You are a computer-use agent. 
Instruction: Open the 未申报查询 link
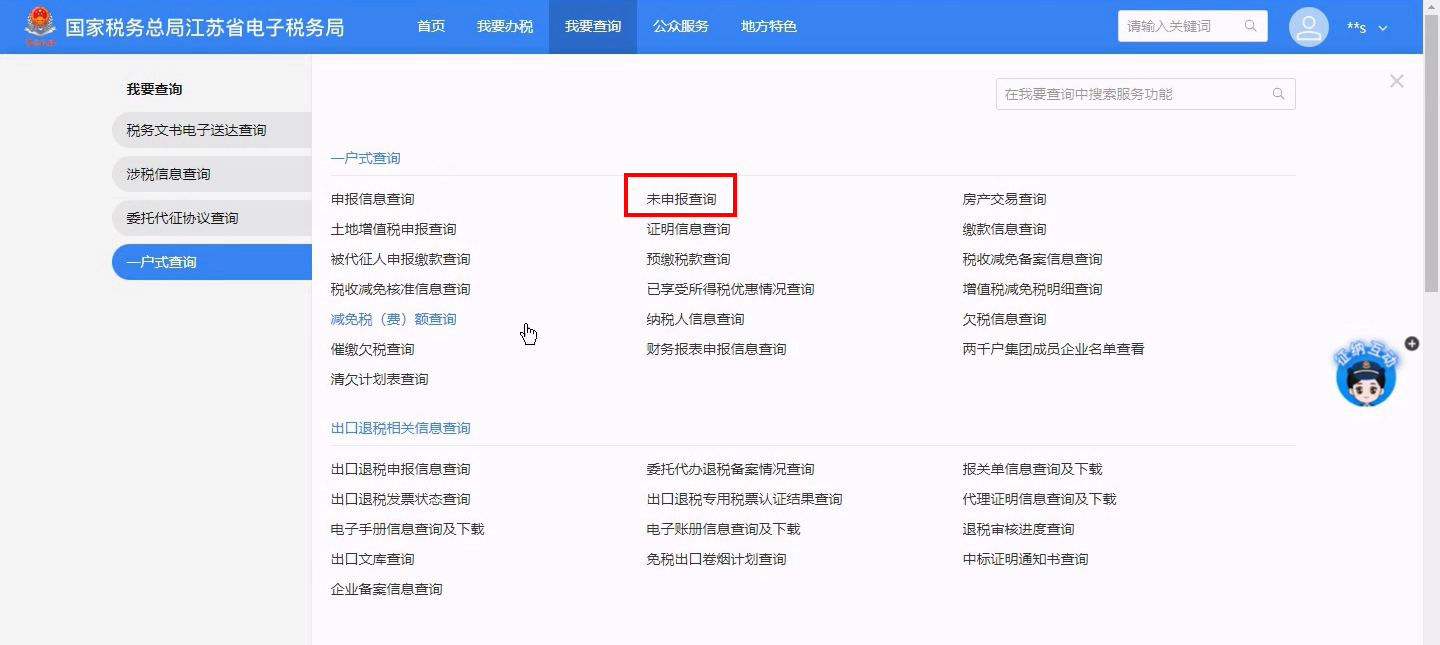point(681,199)
